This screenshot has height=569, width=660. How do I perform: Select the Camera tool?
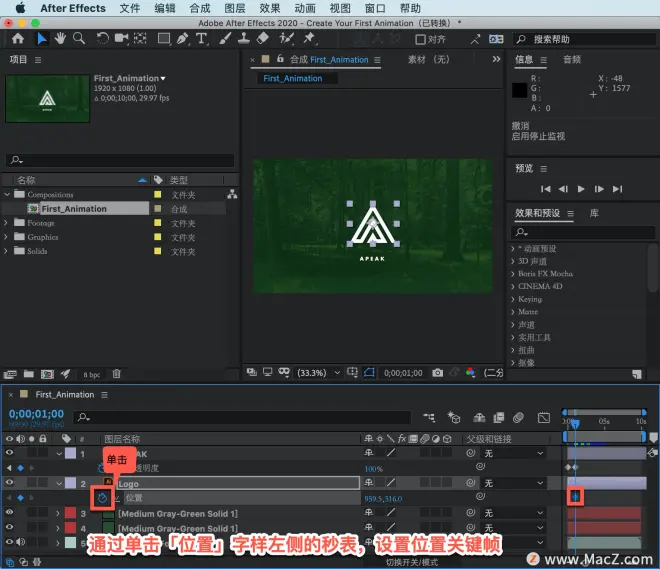tap(122, 38)
